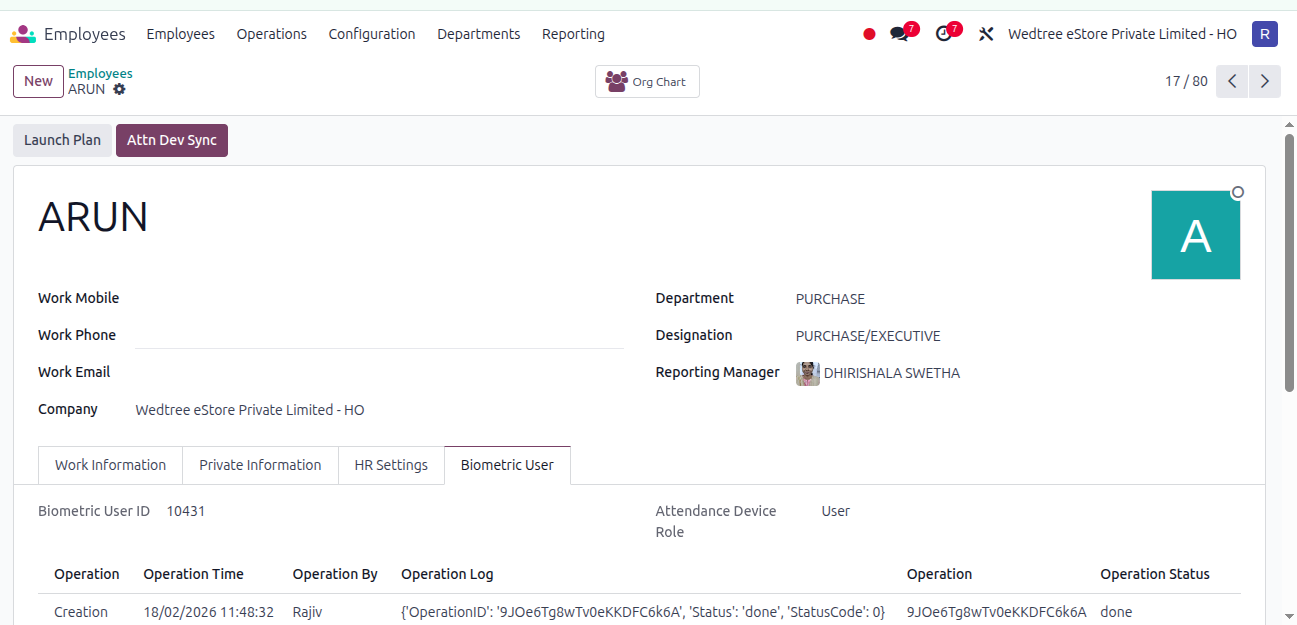Image resolution: width=1297 pixels, height=625 pixels.
Task: Open the R user avatar menu
Action: pos(1265,34)
